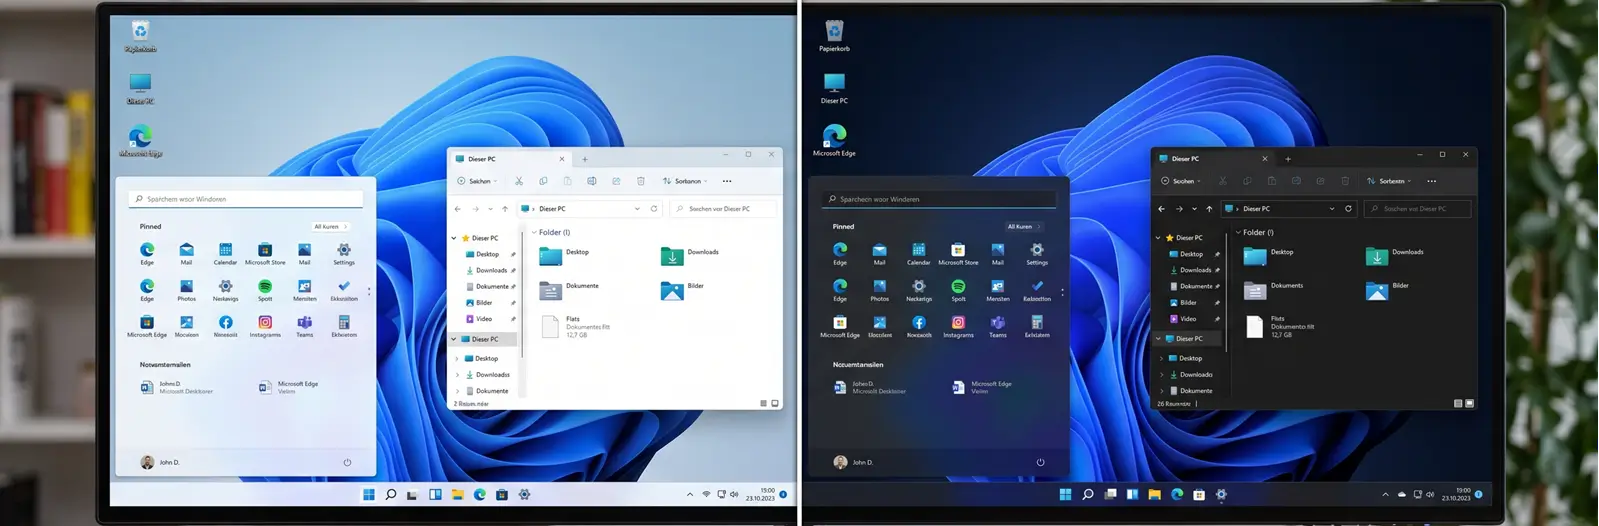The height and width of the screenshot is (526, 1599).
Task: Click All Kuren in the light Start menu
Action: [330, 227]
